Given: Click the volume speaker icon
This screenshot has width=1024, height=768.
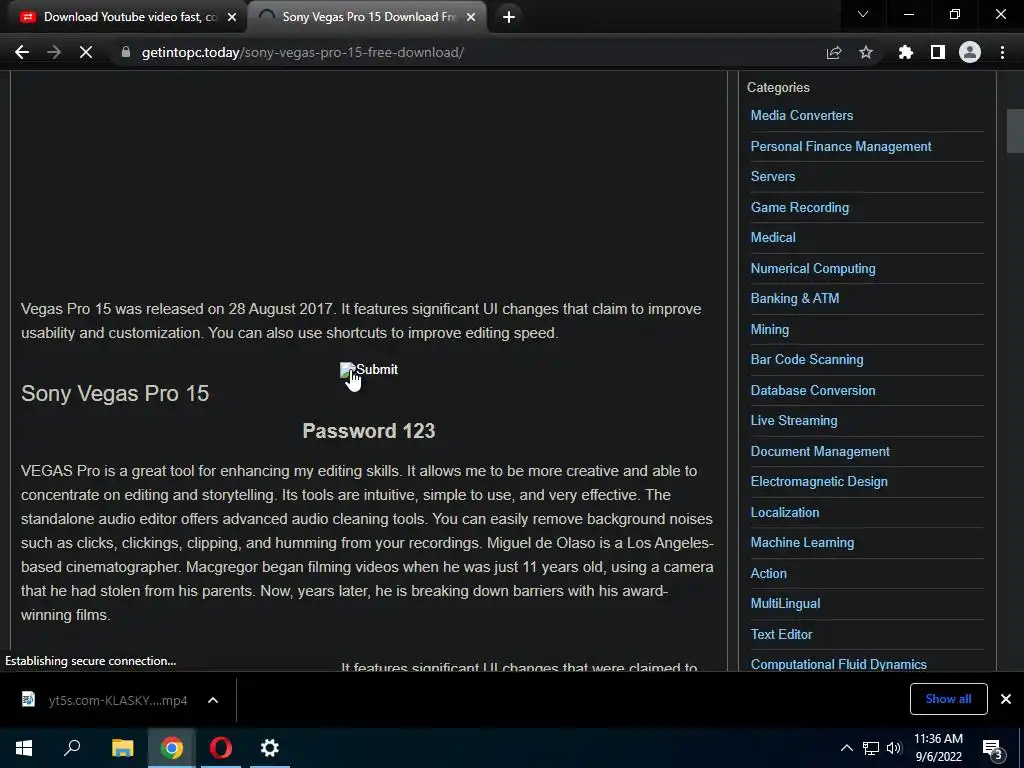Looking at the screenshot, I should click(894, 748).
